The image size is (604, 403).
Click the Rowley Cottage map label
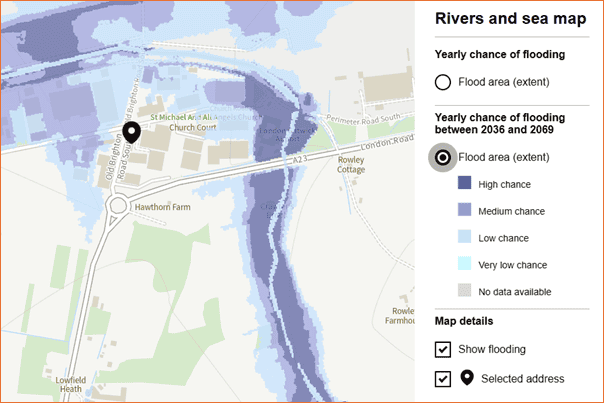click(x=351, y=165)
